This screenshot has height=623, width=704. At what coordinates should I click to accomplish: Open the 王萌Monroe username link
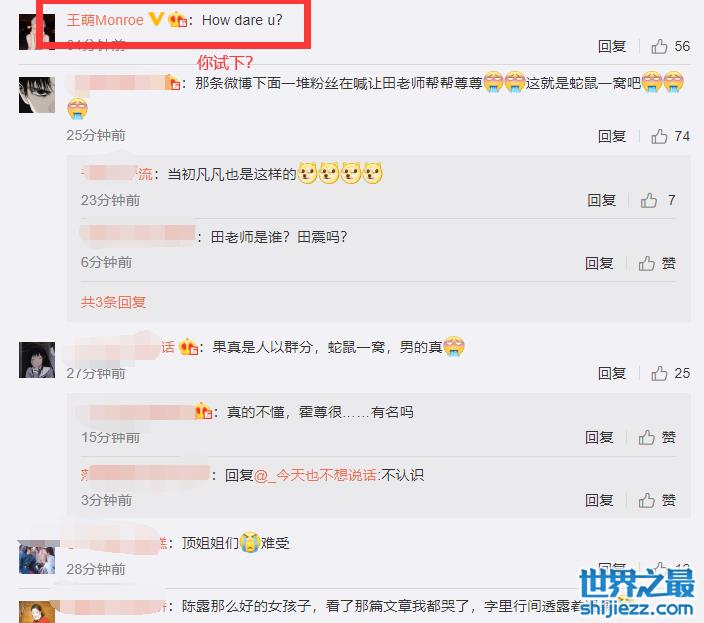(105, 20)
